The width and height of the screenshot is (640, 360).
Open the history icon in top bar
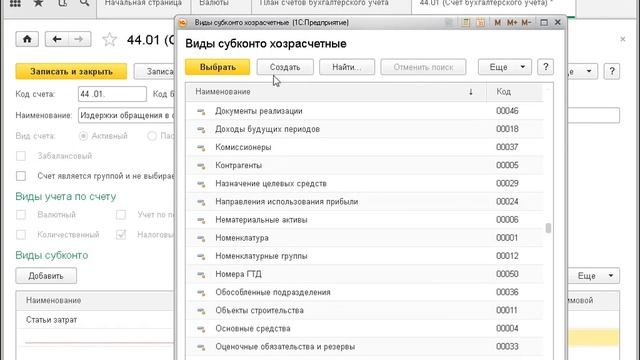(62, 3)
